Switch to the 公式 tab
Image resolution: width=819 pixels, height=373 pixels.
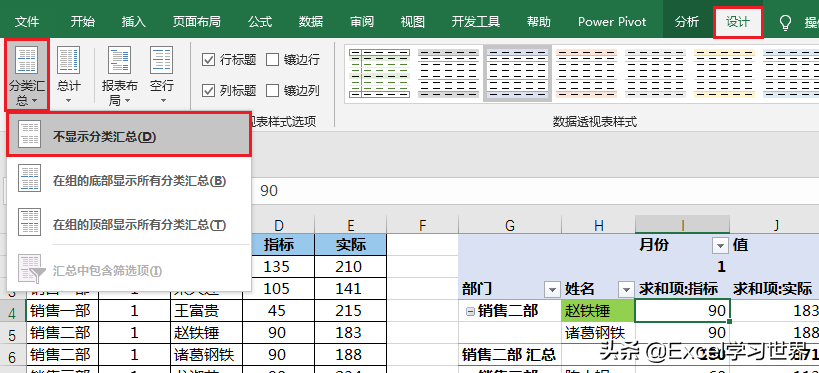pyautogui.click(x=260, y=21)
